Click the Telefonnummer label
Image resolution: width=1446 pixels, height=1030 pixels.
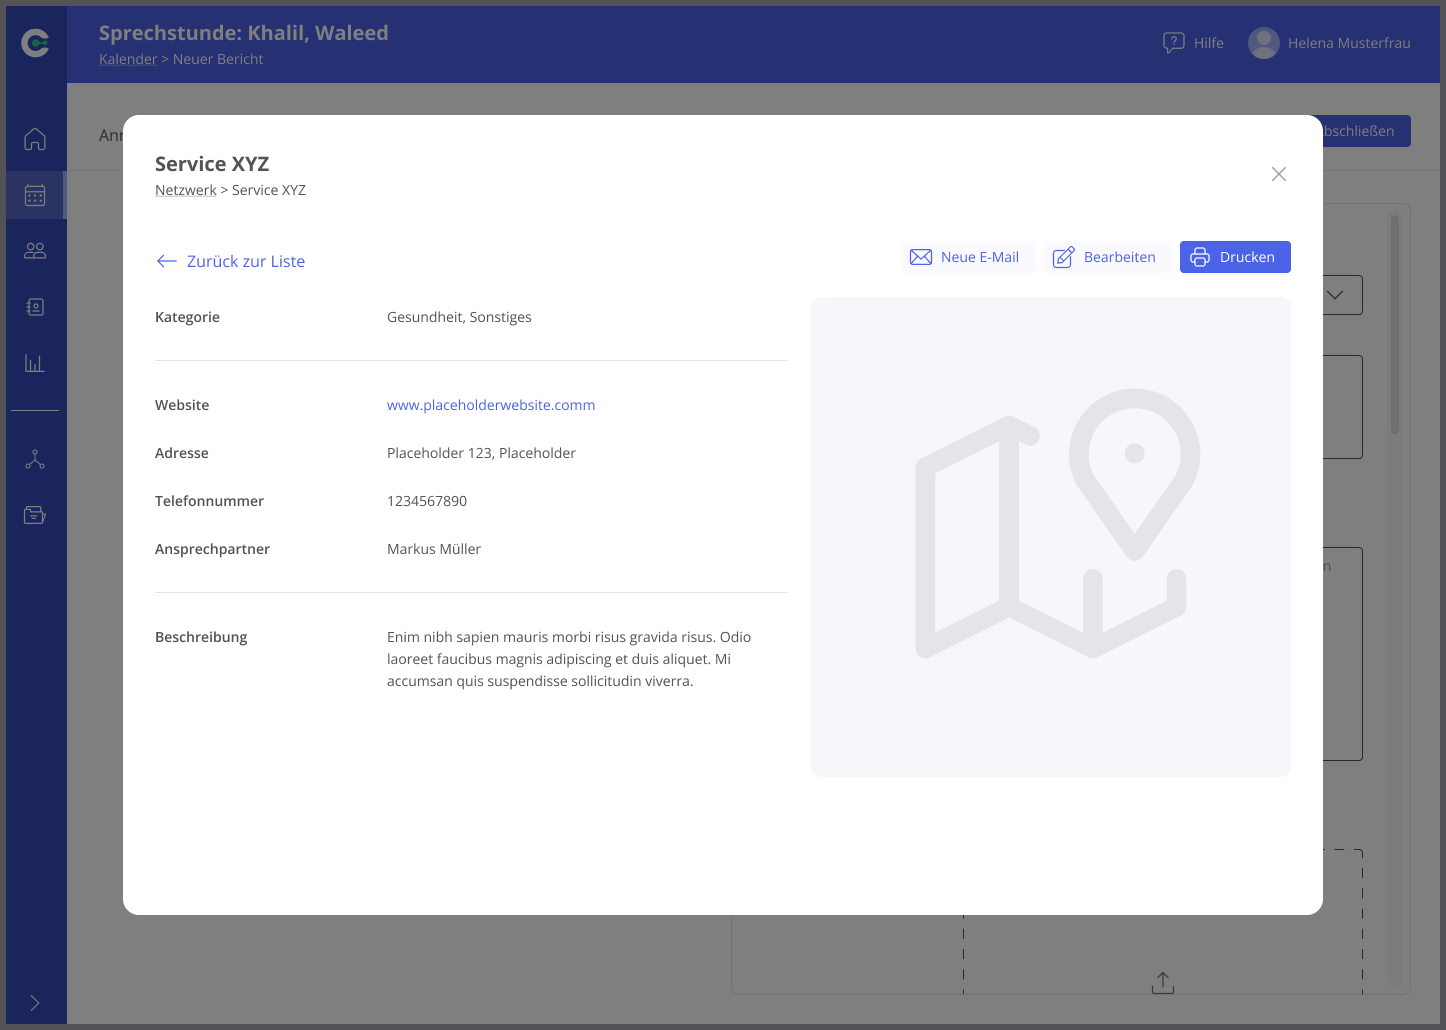(209, 501)
